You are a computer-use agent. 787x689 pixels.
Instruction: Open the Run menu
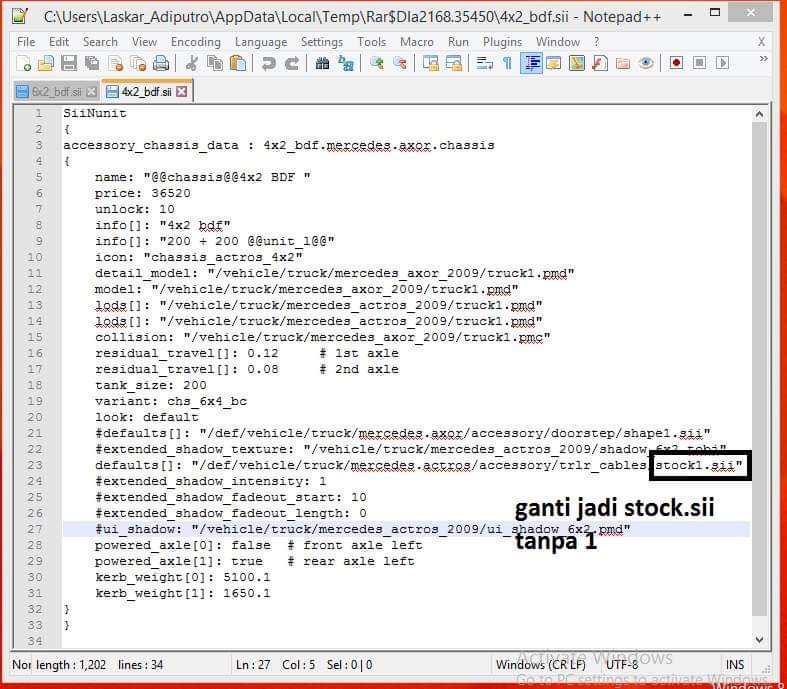tap(458, 42)
